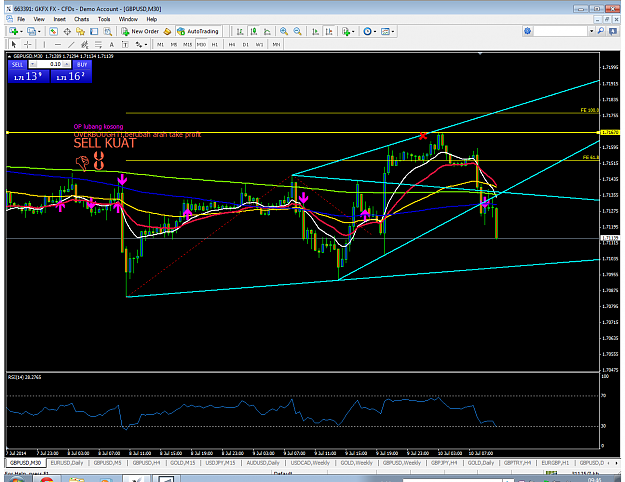625x482 pixels.
Task: Switch to M5 timeframe
Action: click(x=174, y=44)
